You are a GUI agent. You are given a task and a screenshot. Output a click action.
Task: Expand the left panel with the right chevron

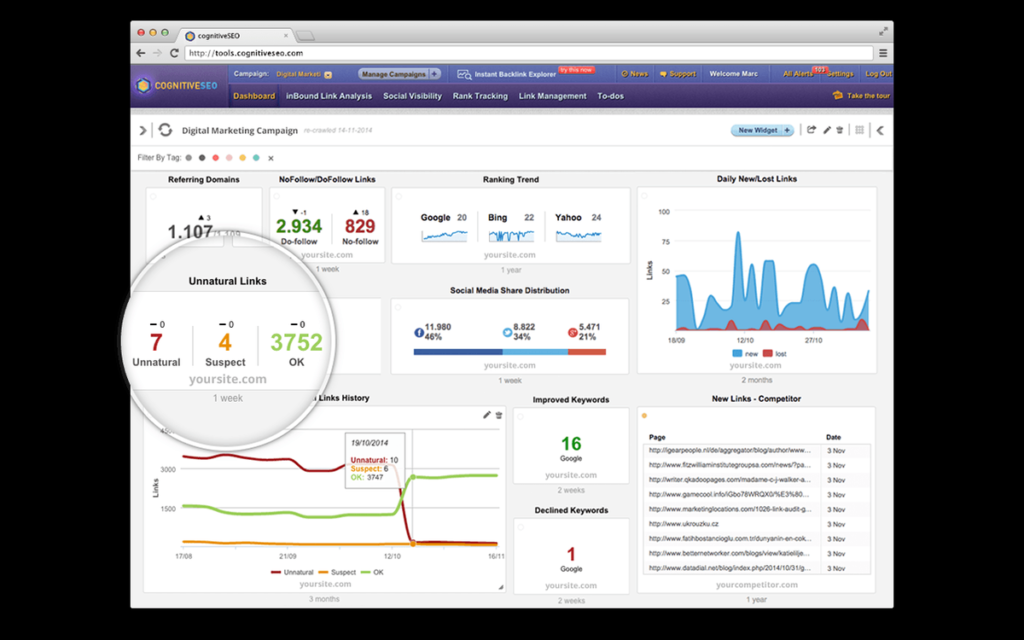coord(142,131)
